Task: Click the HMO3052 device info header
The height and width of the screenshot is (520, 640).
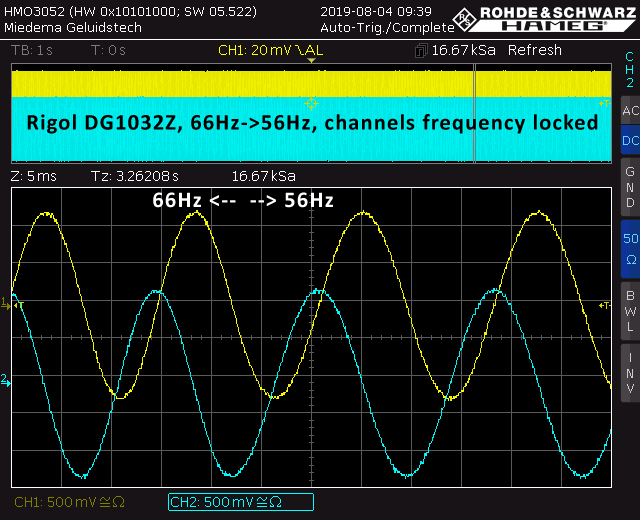Action: point(131,11)
